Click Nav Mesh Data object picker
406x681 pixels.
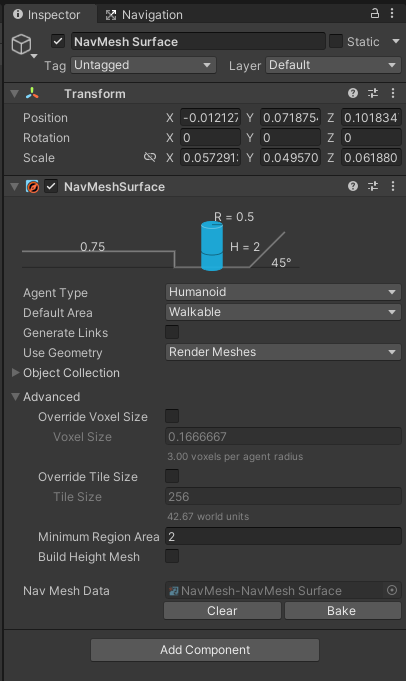coord(392,590)
